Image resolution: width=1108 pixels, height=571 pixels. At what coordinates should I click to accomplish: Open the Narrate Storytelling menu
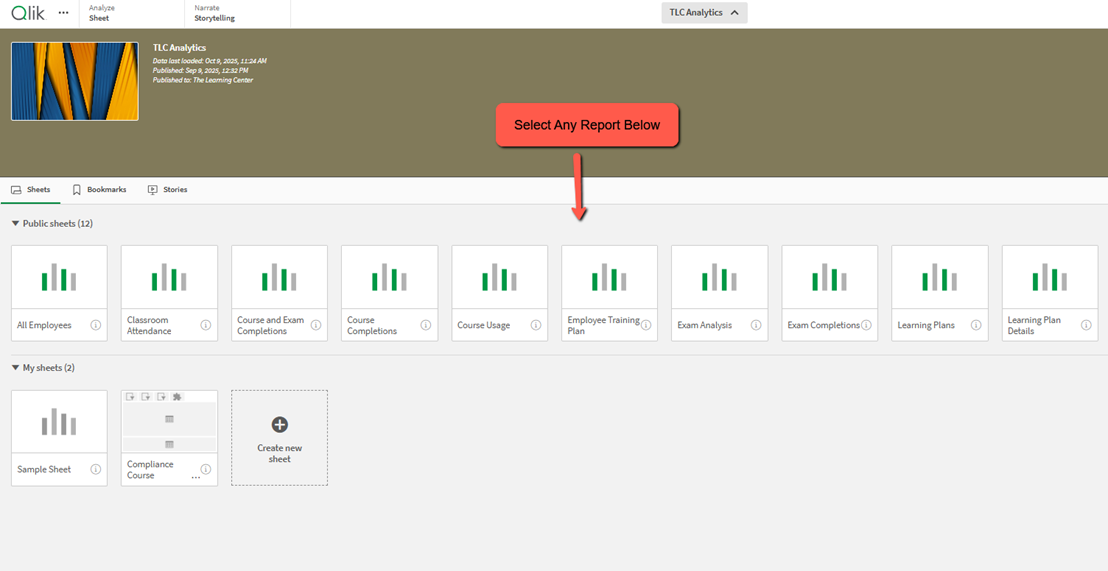tap(214, 13)
